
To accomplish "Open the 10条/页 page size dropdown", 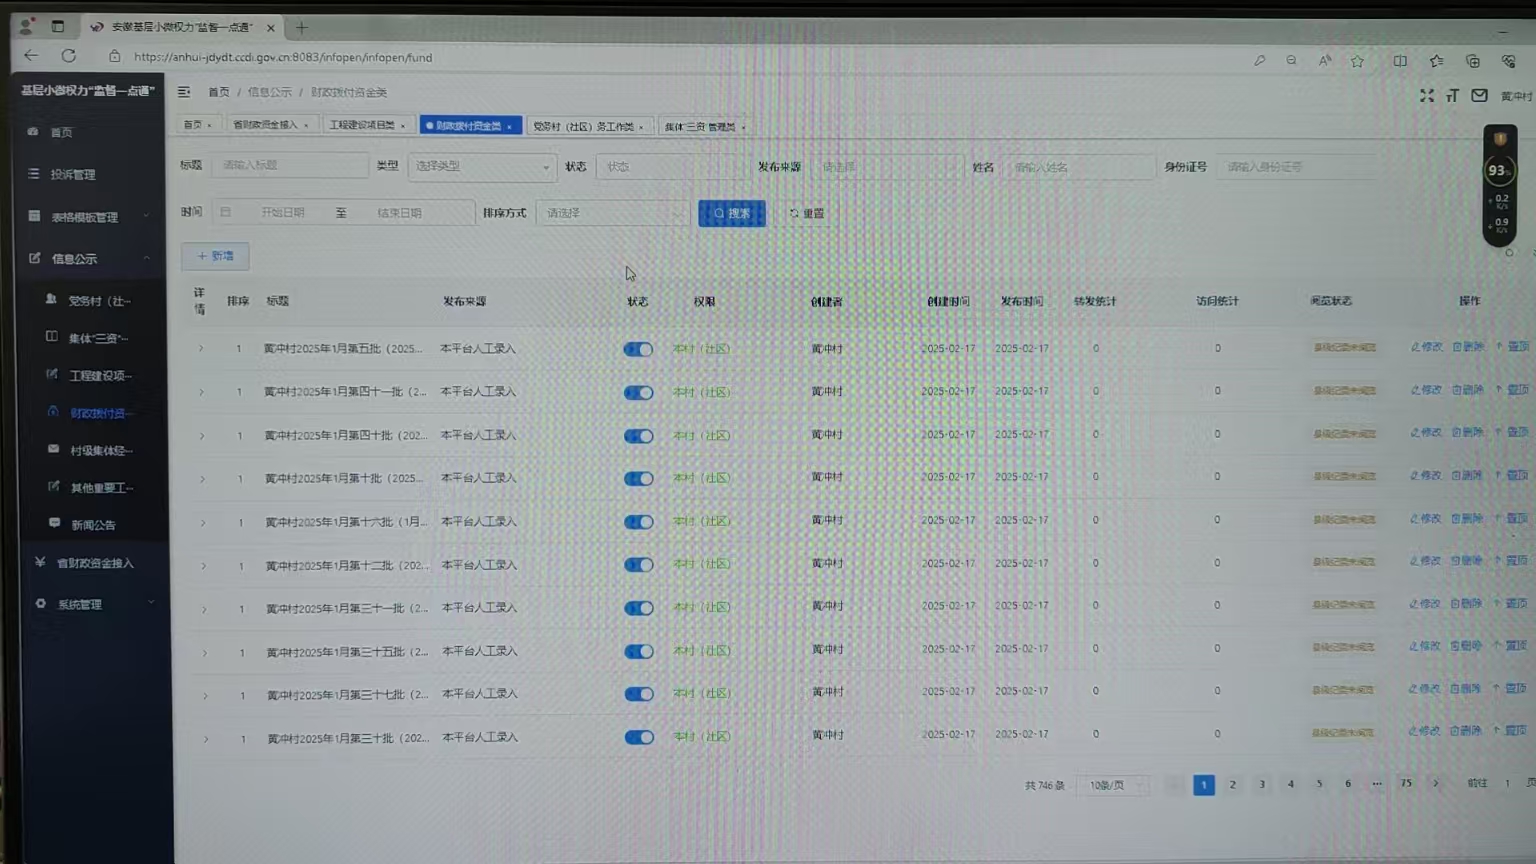I will (1112, 785).
